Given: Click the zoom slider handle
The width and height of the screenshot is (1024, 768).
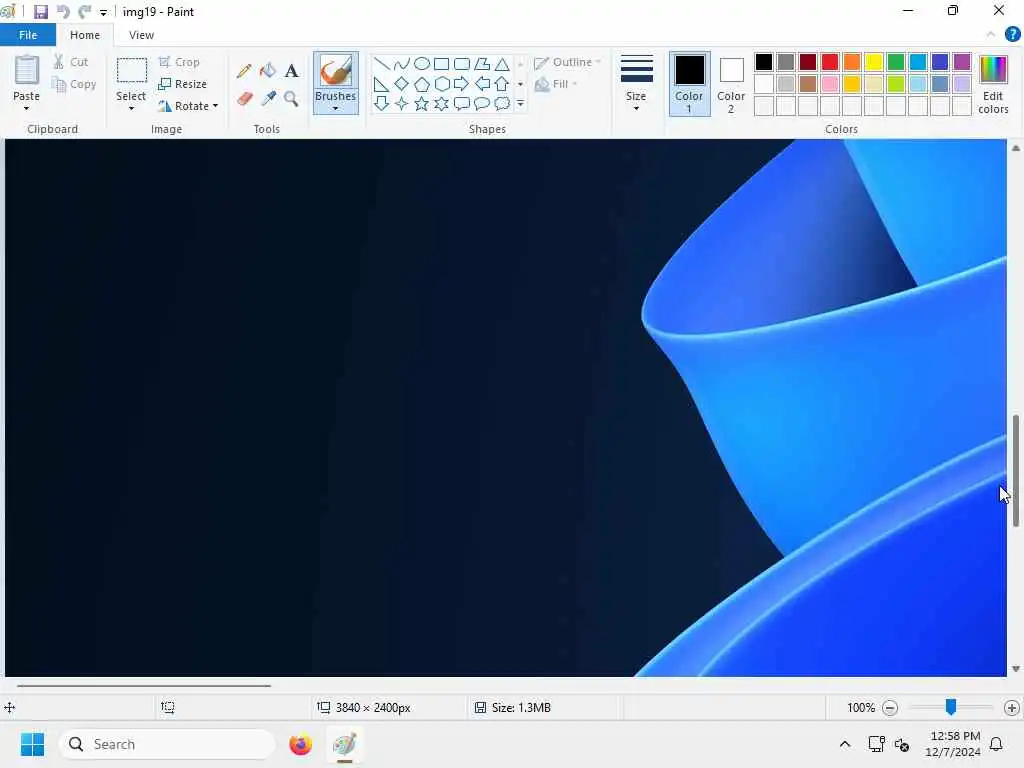Looking at the screenshot, I should point(951,707).
